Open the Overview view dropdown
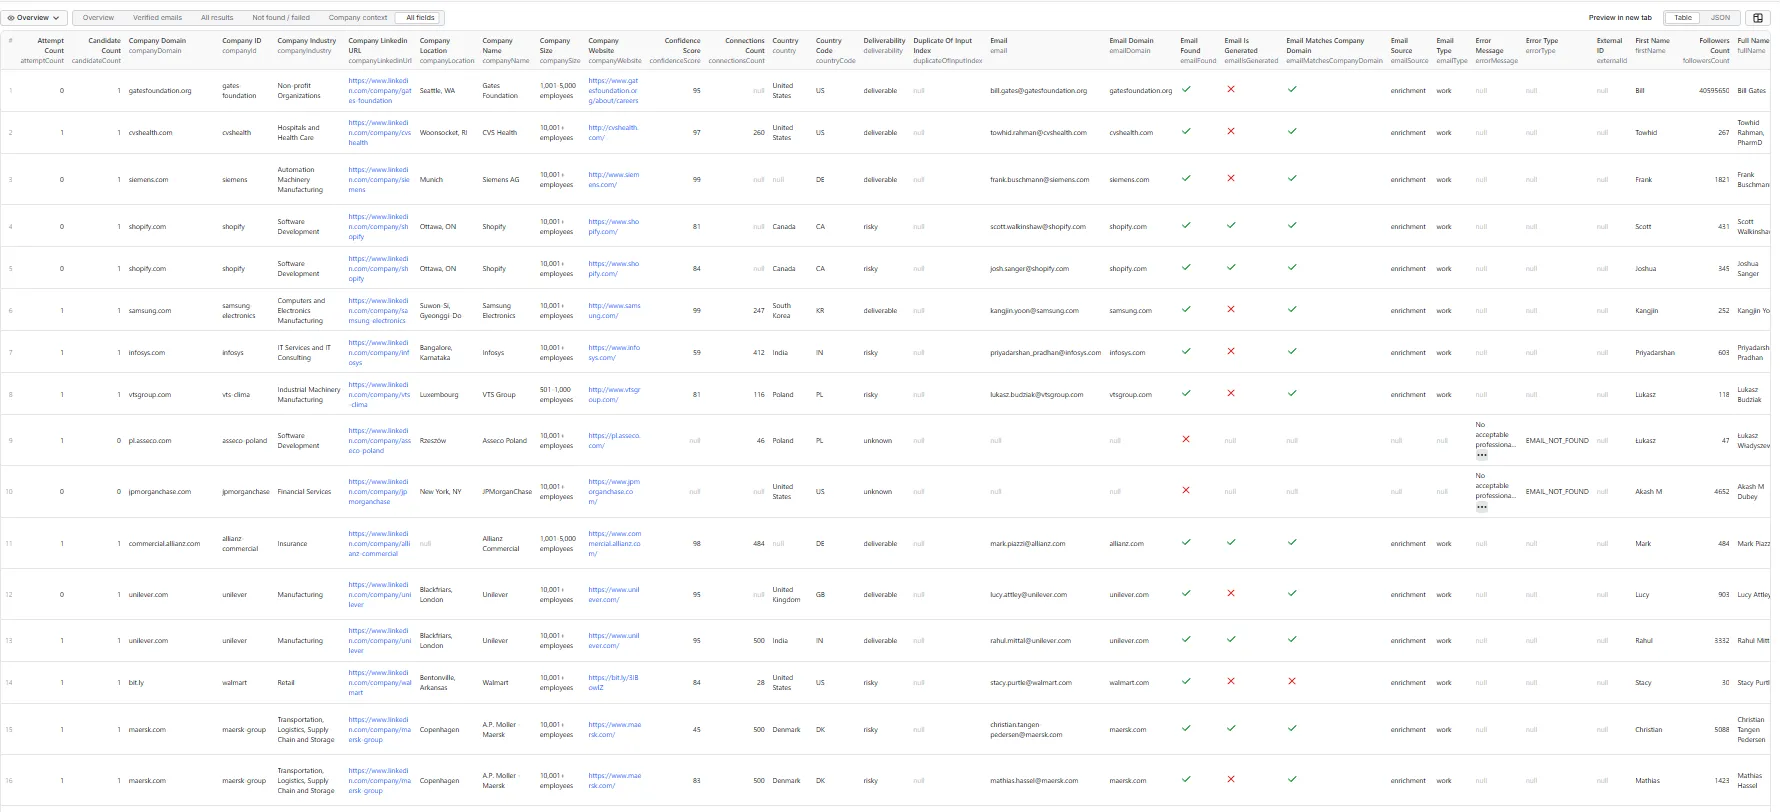Screen dimensions: 1780x812 coord(35,17)
